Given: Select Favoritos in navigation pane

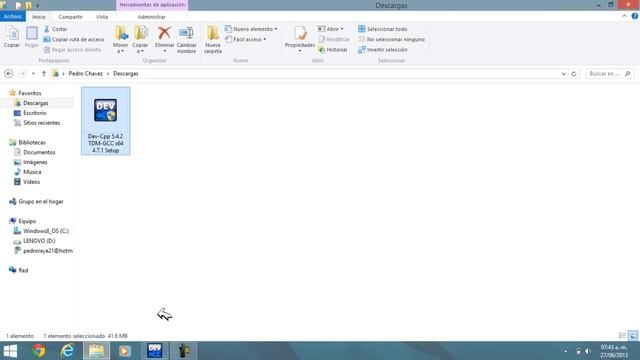Looking at the screenshot, I should click(x=29, y=93).
